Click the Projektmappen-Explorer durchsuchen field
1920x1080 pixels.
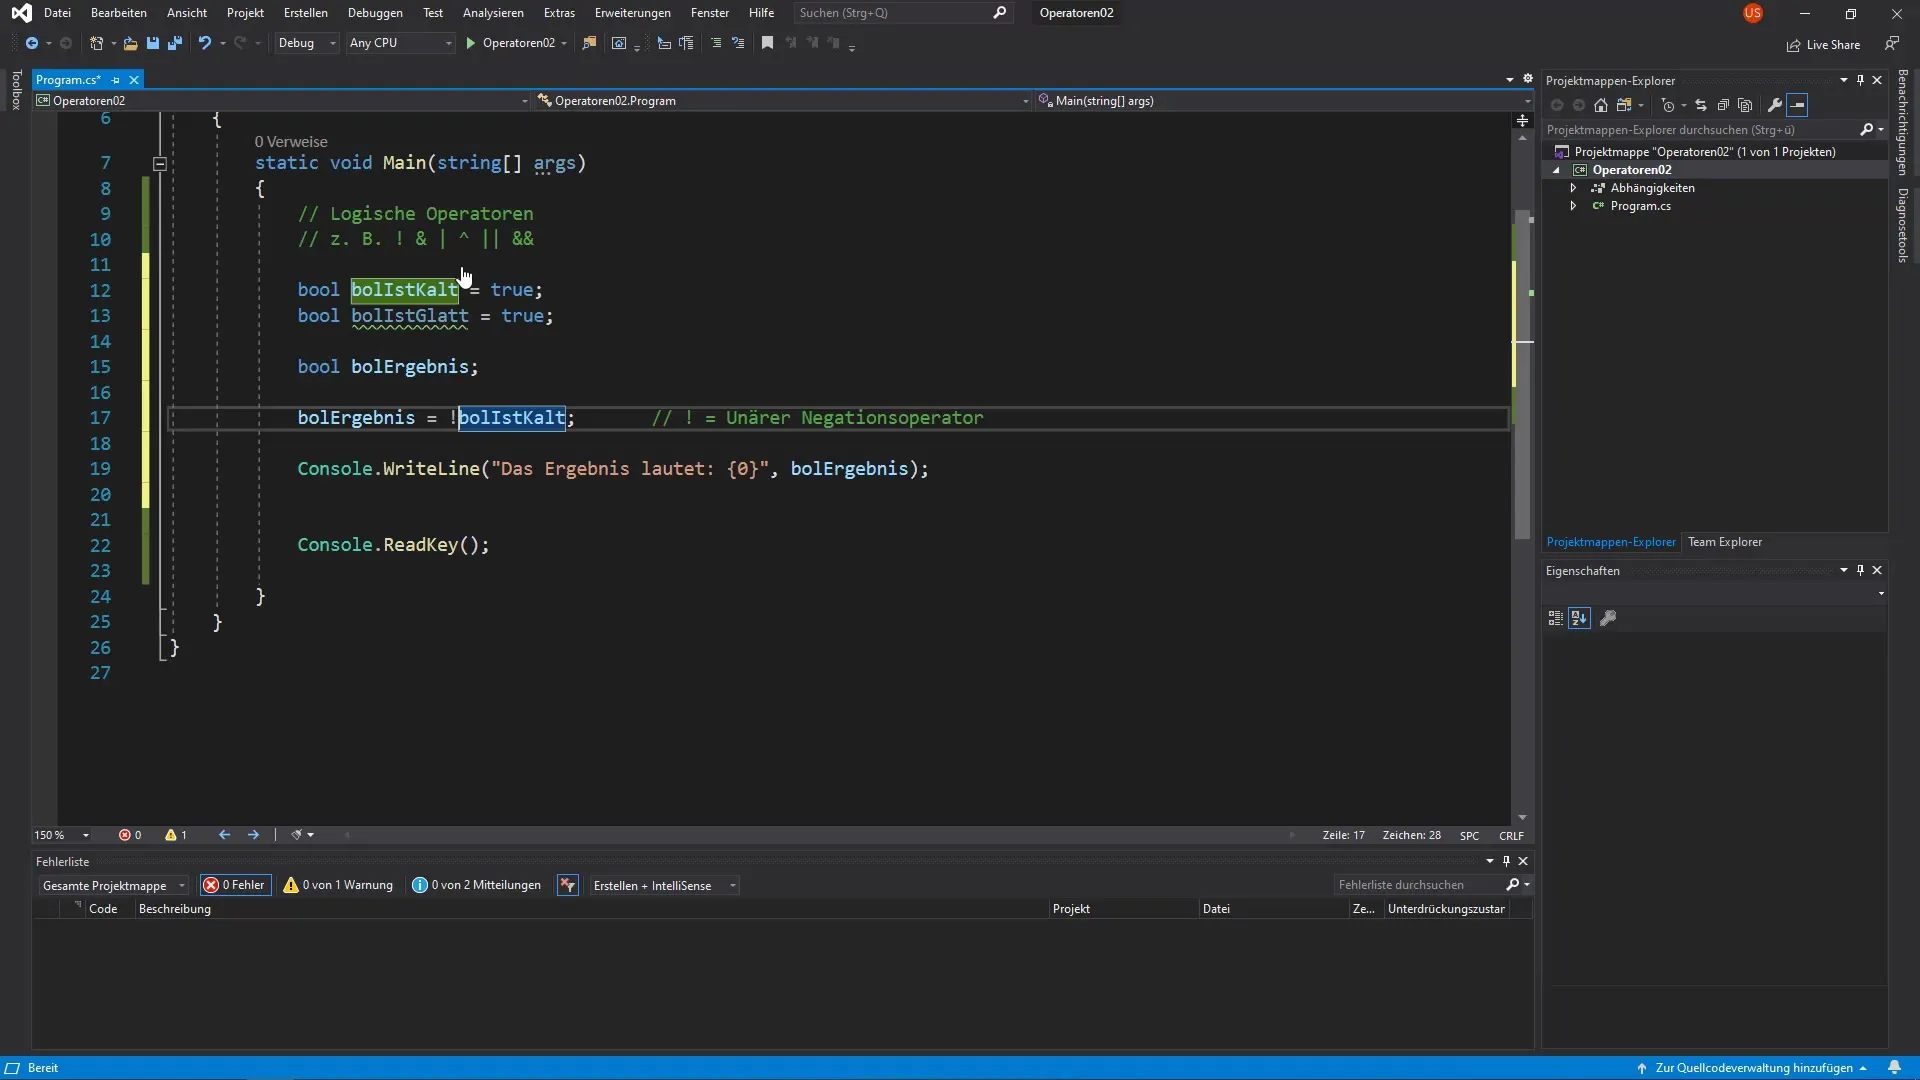[1714, 130]
